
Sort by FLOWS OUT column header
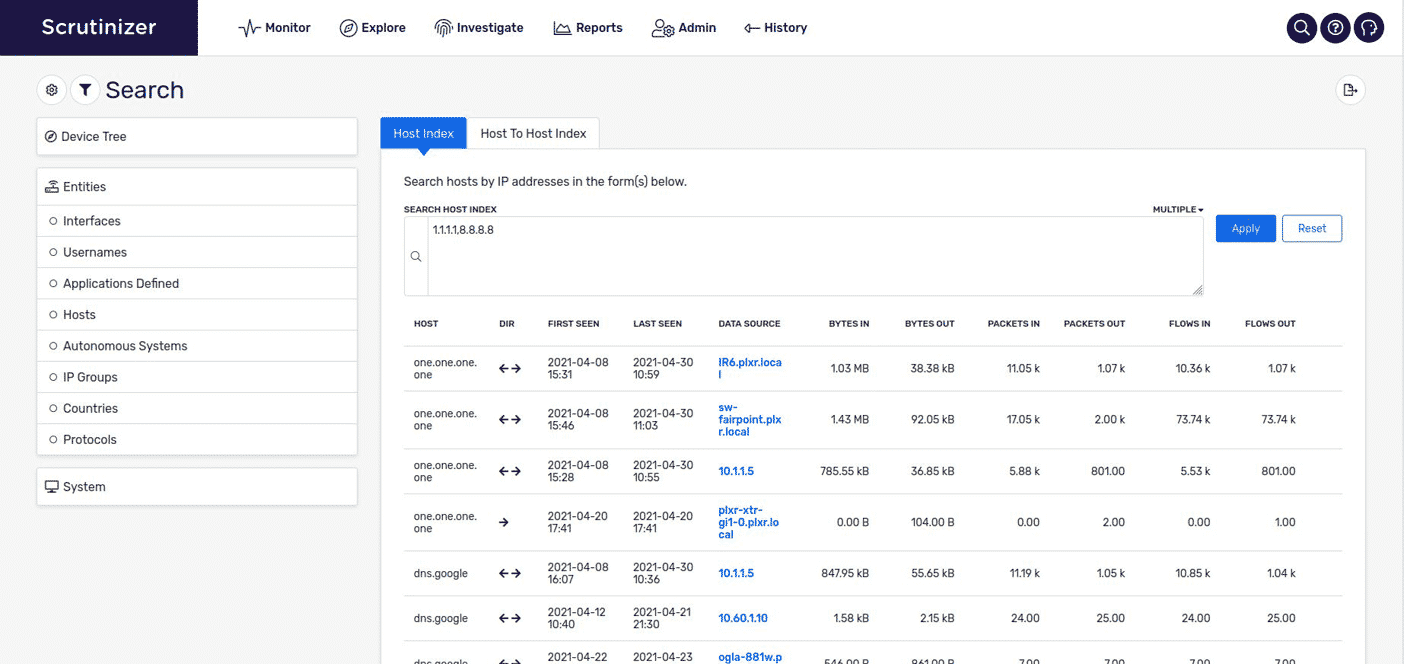pos(1270,324)
